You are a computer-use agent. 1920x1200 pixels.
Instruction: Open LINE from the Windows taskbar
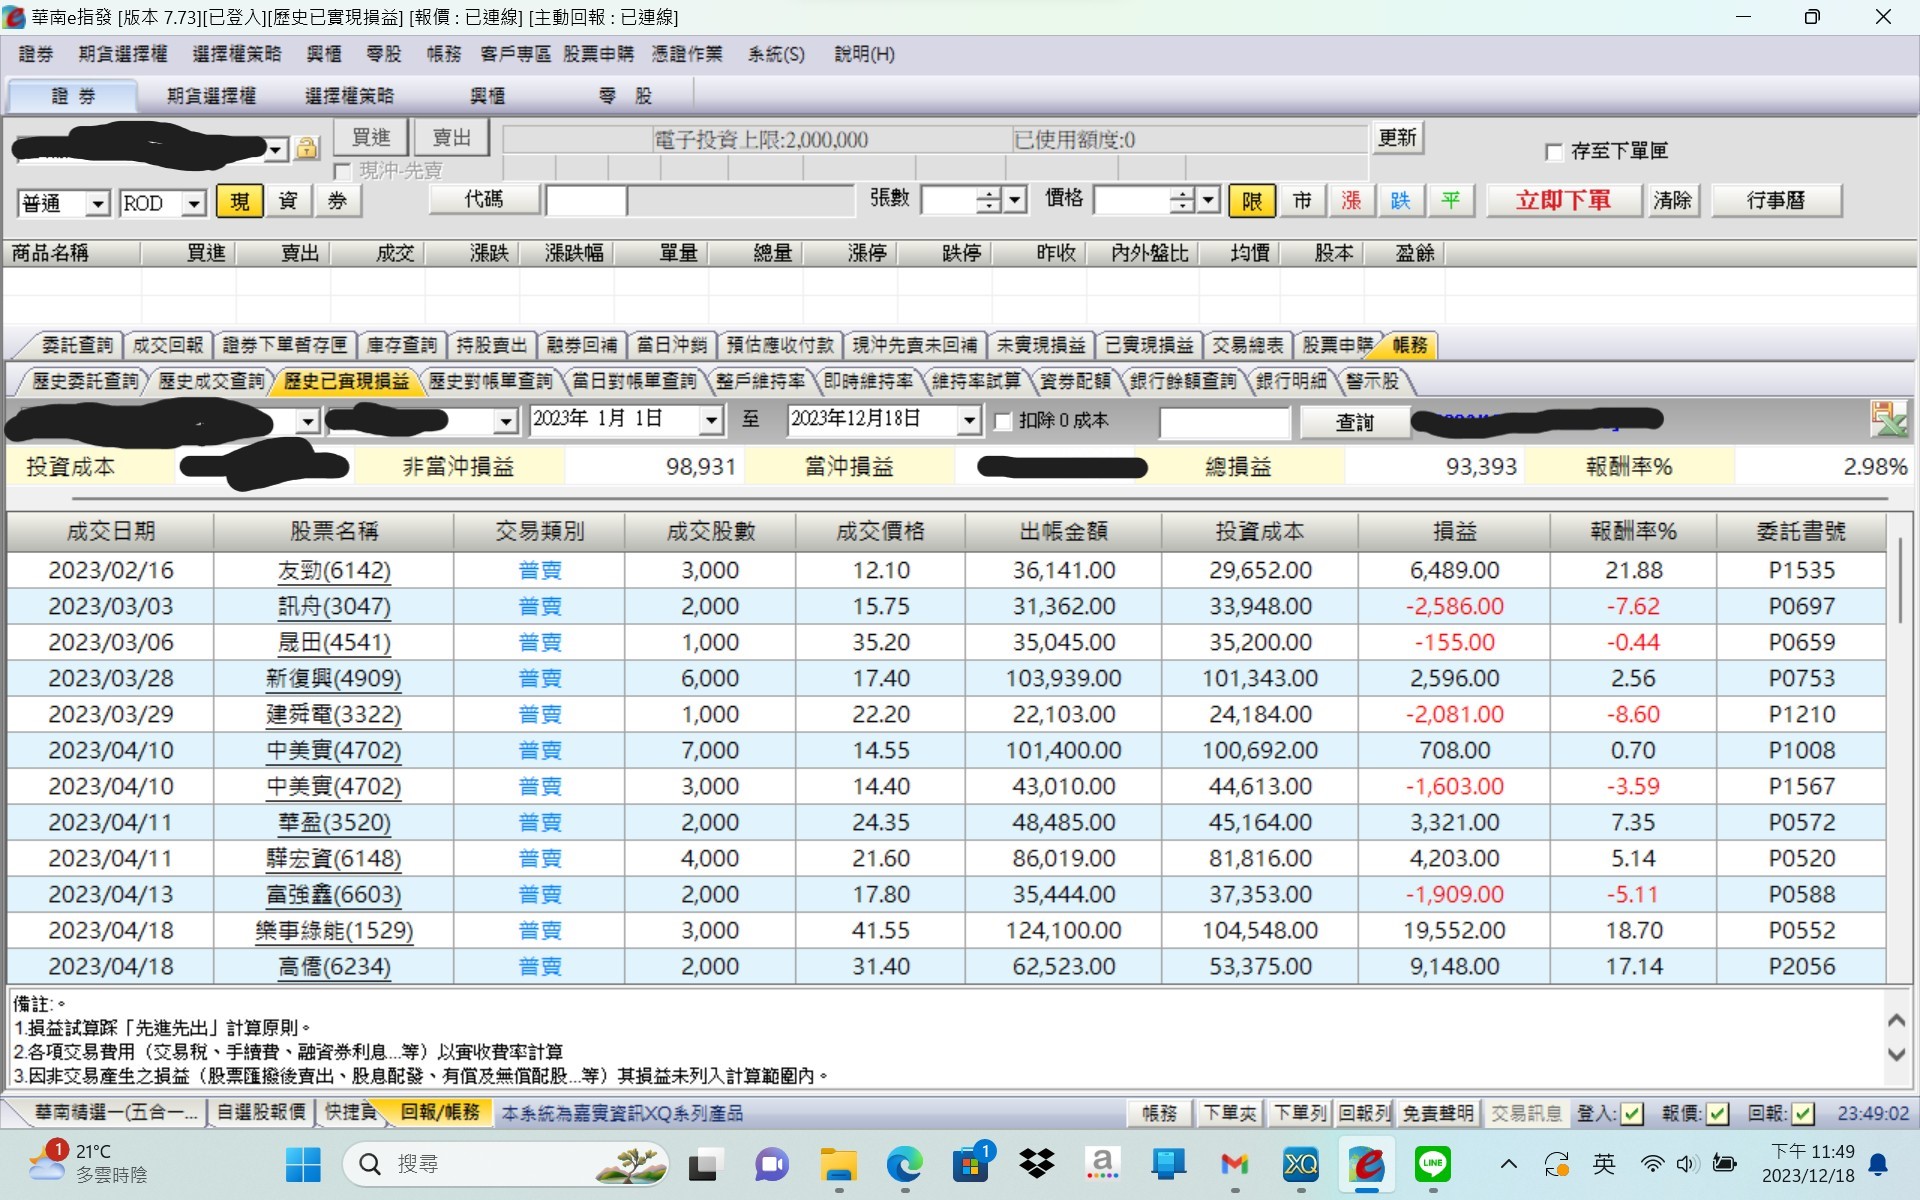pyautogui.click(x=1433, y=1164)
